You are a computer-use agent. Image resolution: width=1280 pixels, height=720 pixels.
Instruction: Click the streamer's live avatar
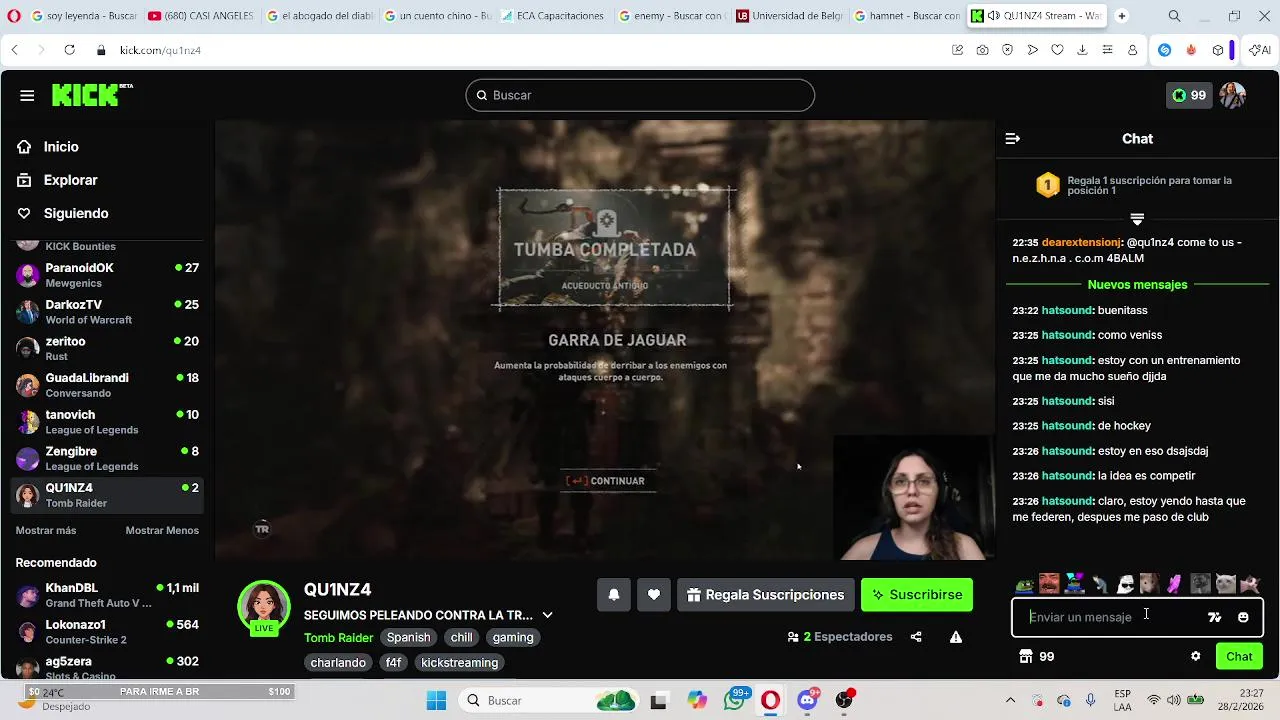pos(264,607)
